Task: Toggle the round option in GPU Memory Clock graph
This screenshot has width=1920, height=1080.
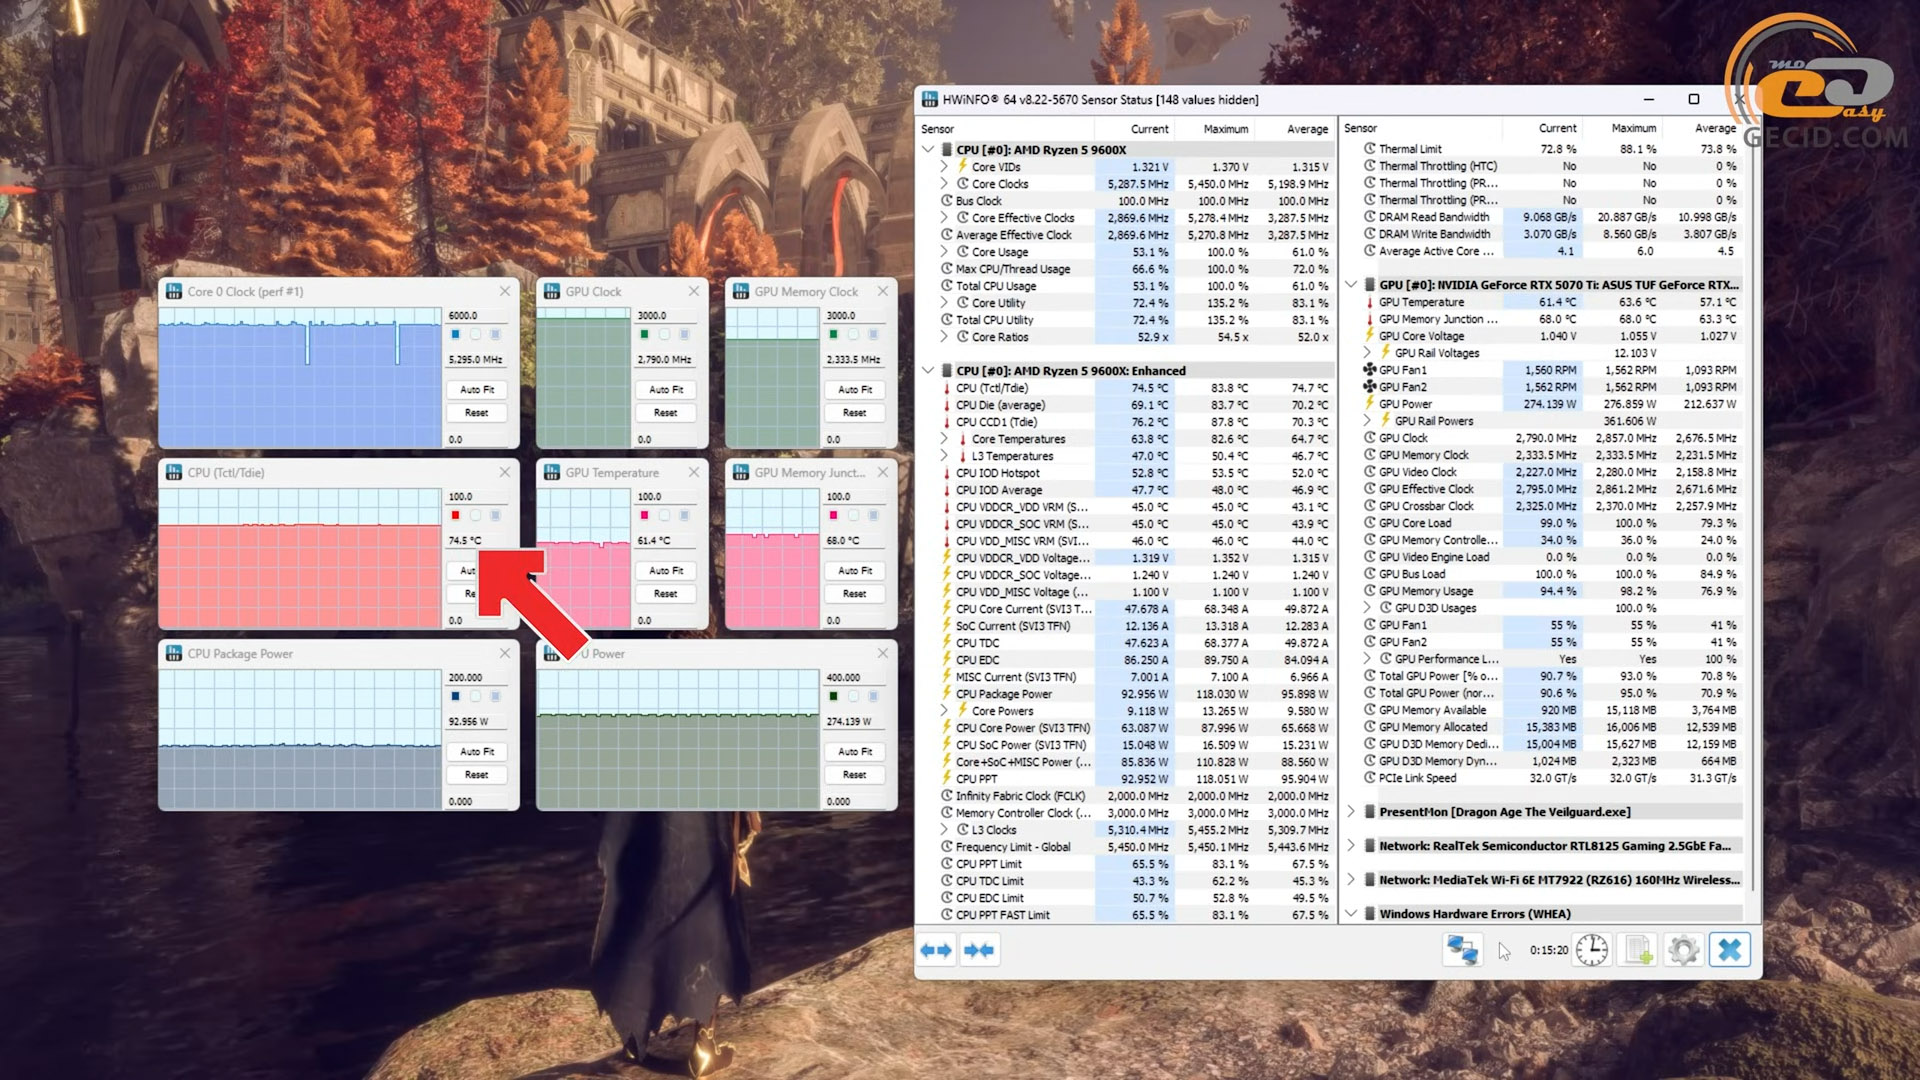Action: (x=853, y=334)
